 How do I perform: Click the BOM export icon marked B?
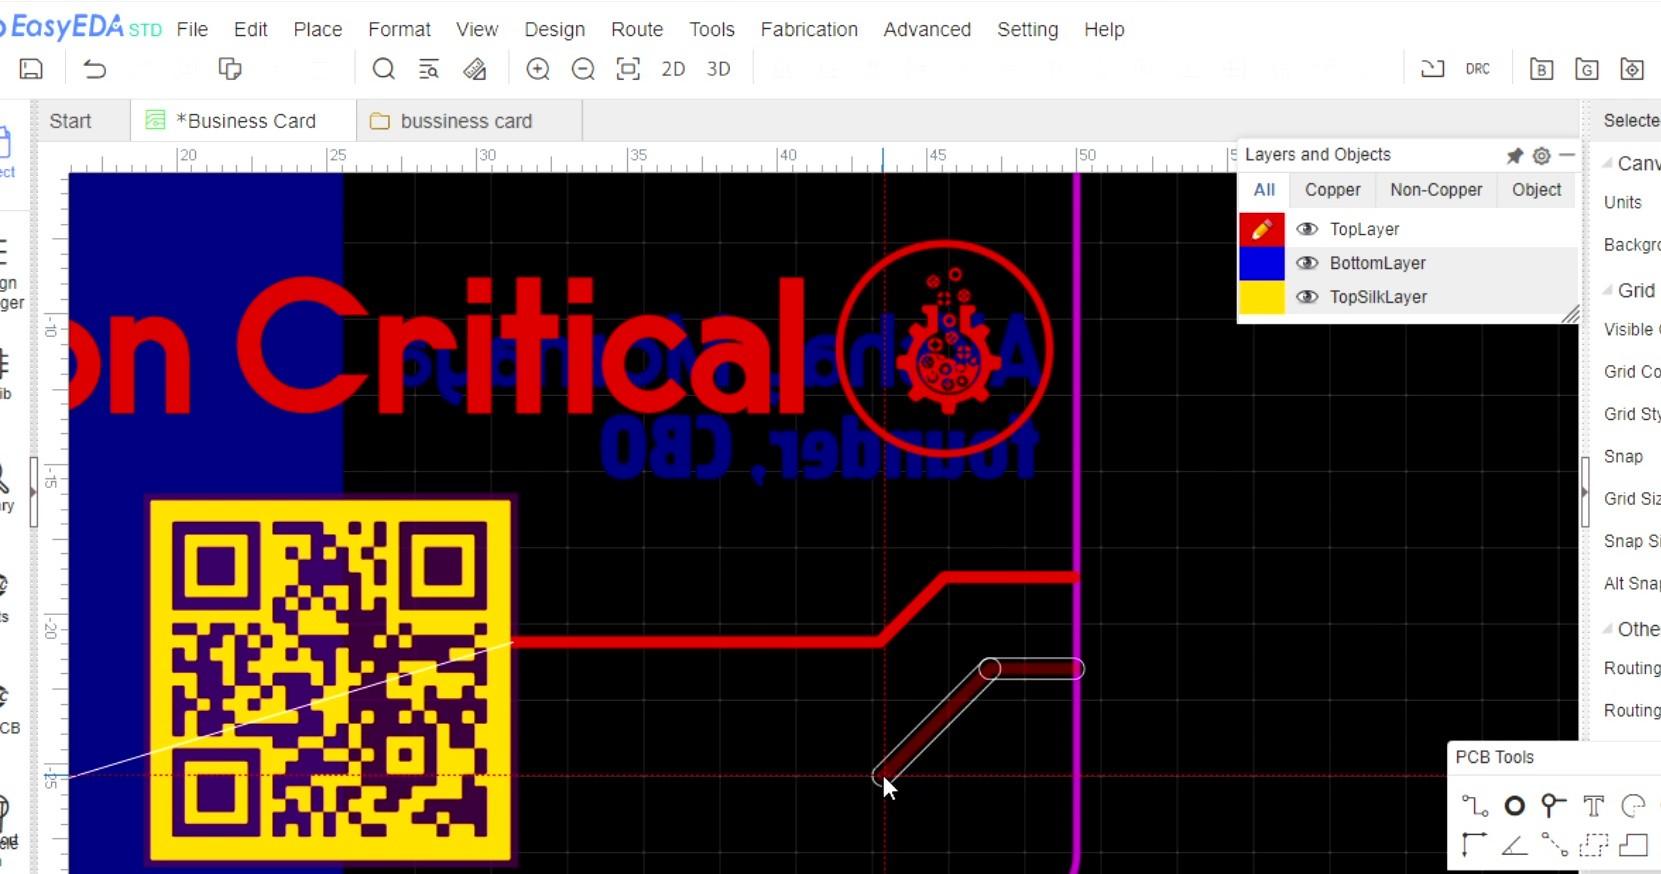(x=1541, y=69)
